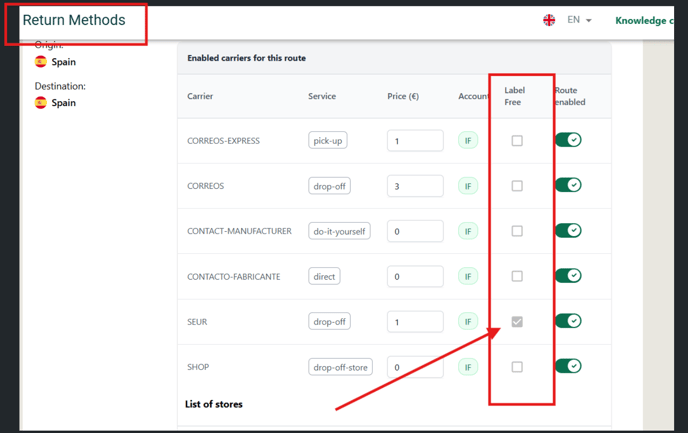Tick Label Free checkbox for CORREOS-EXPRESS
Screen dimensions: 688x433
click(517, 141)
